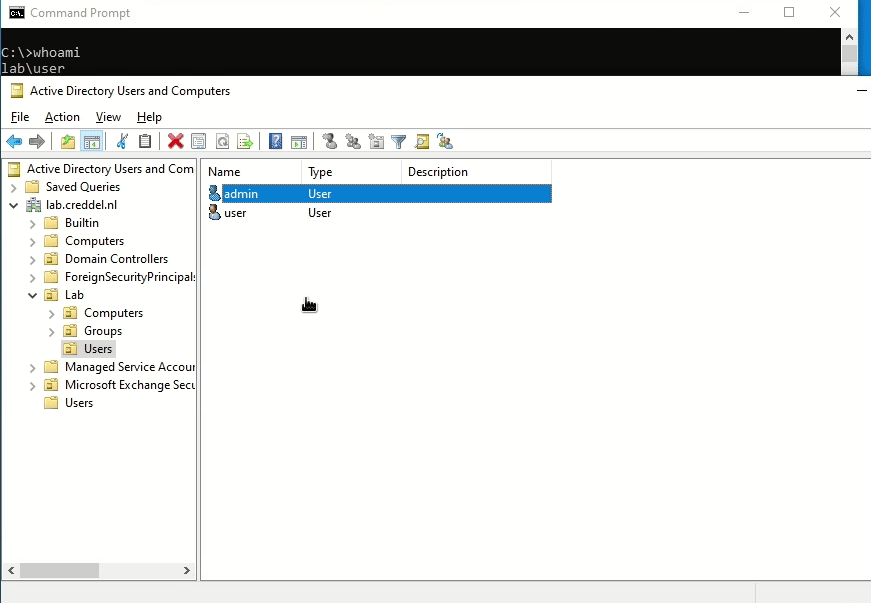This screenshot has width=871, height=603.
Task: Open Properties from the toolbar icon
Action: [198, 142]
